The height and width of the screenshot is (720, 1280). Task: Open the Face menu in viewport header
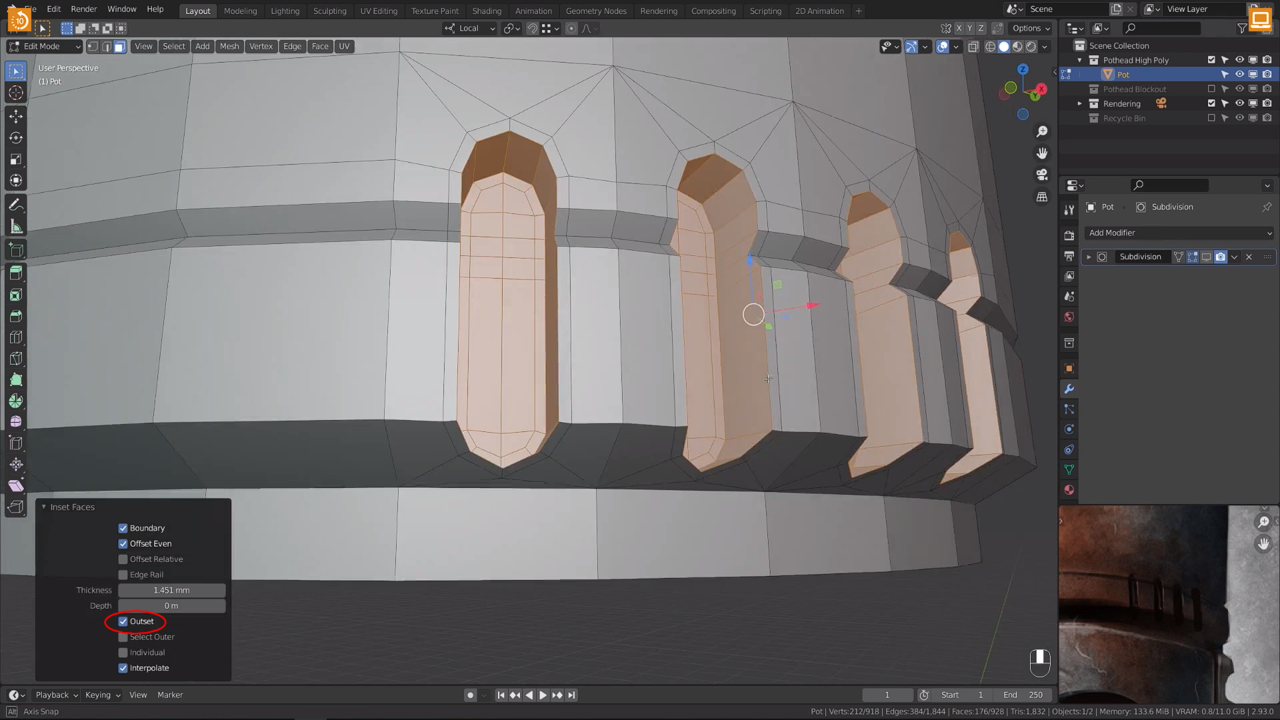[x=320, y=46]
